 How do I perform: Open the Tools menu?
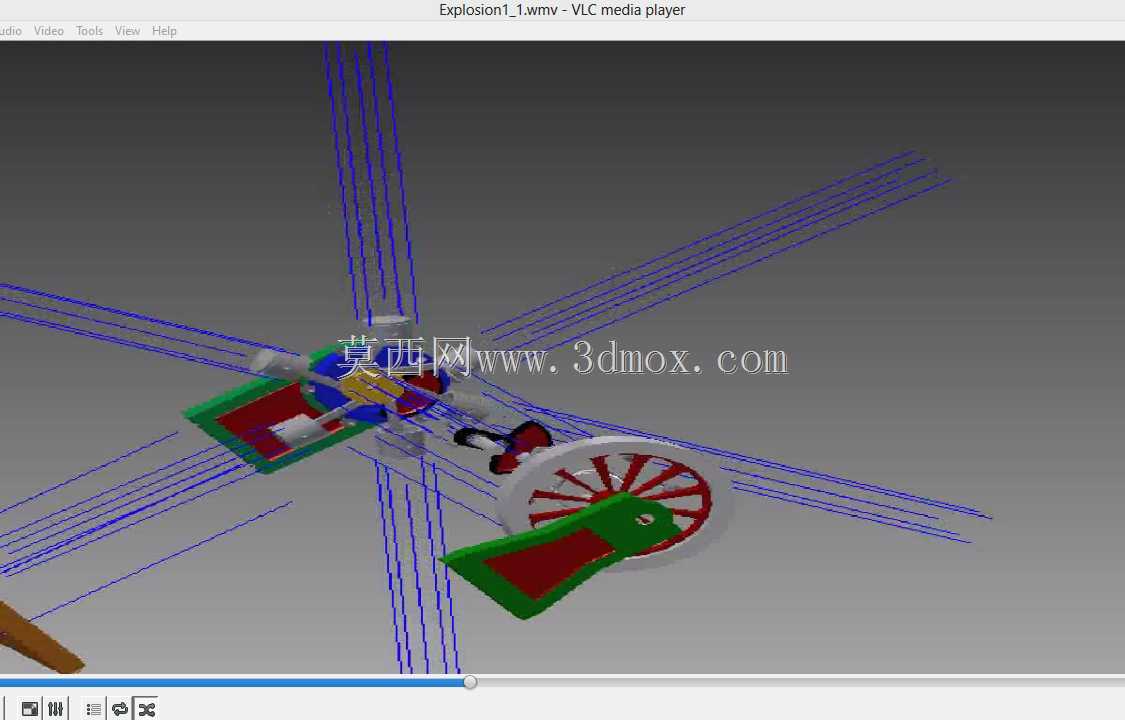(90, 31)
